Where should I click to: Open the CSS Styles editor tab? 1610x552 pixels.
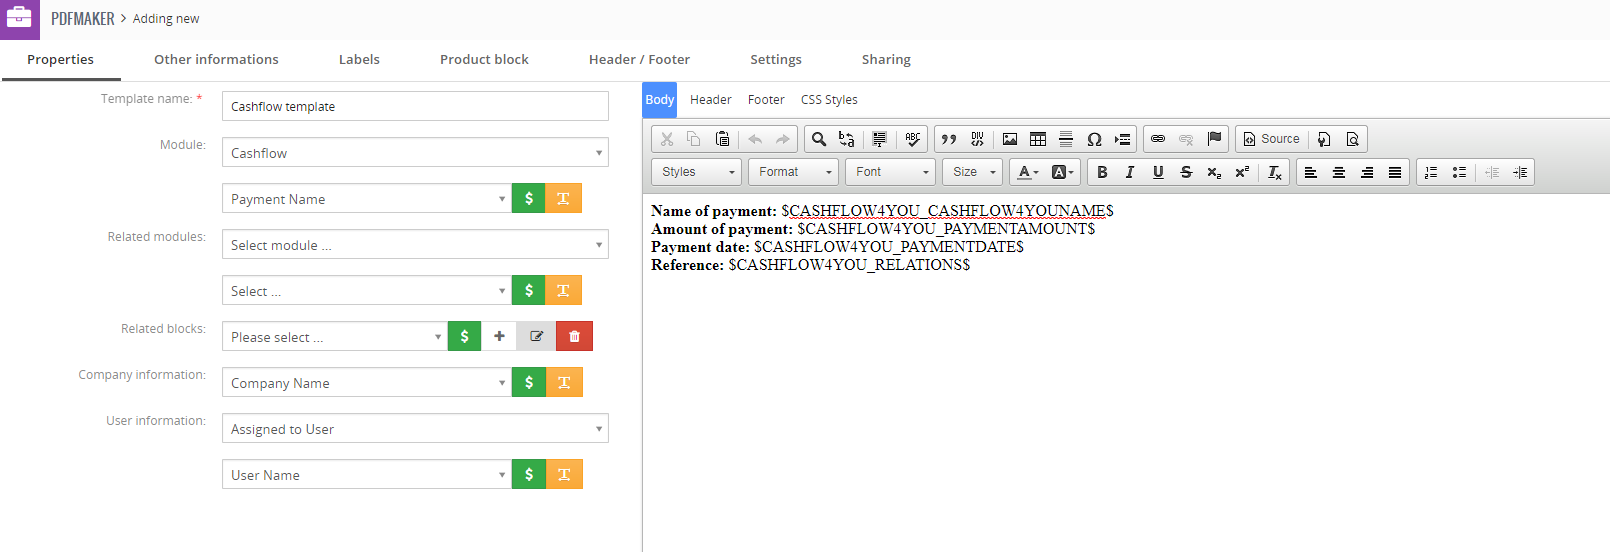pyautogui.click(x=829, y=99)
